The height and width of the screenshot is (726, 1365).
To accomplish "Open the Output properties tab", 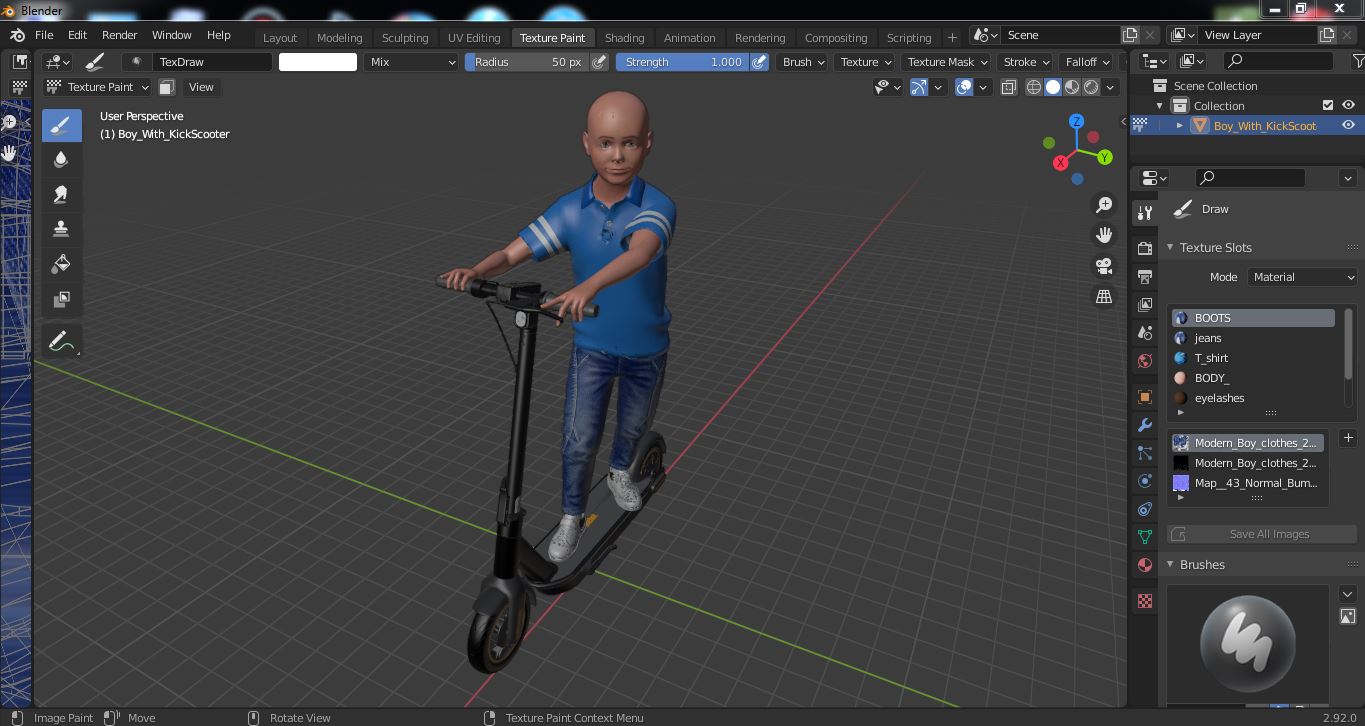I will point(1145,276).
